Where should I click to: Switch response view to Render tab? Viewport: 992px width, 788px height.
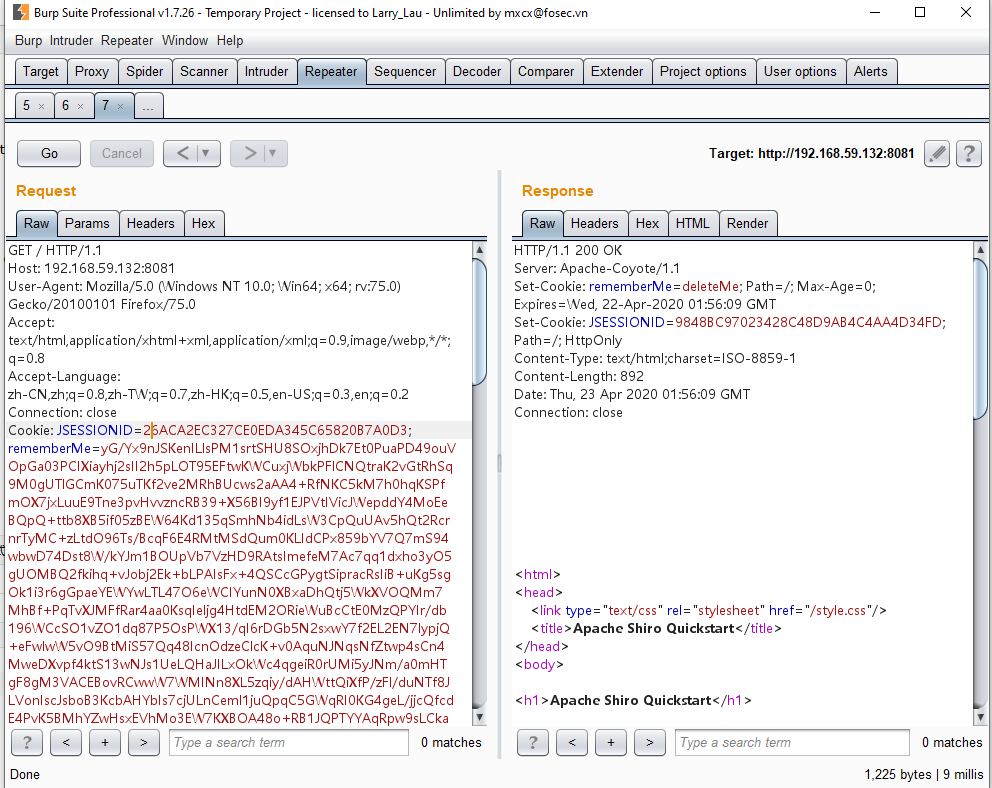coord(748,223)
